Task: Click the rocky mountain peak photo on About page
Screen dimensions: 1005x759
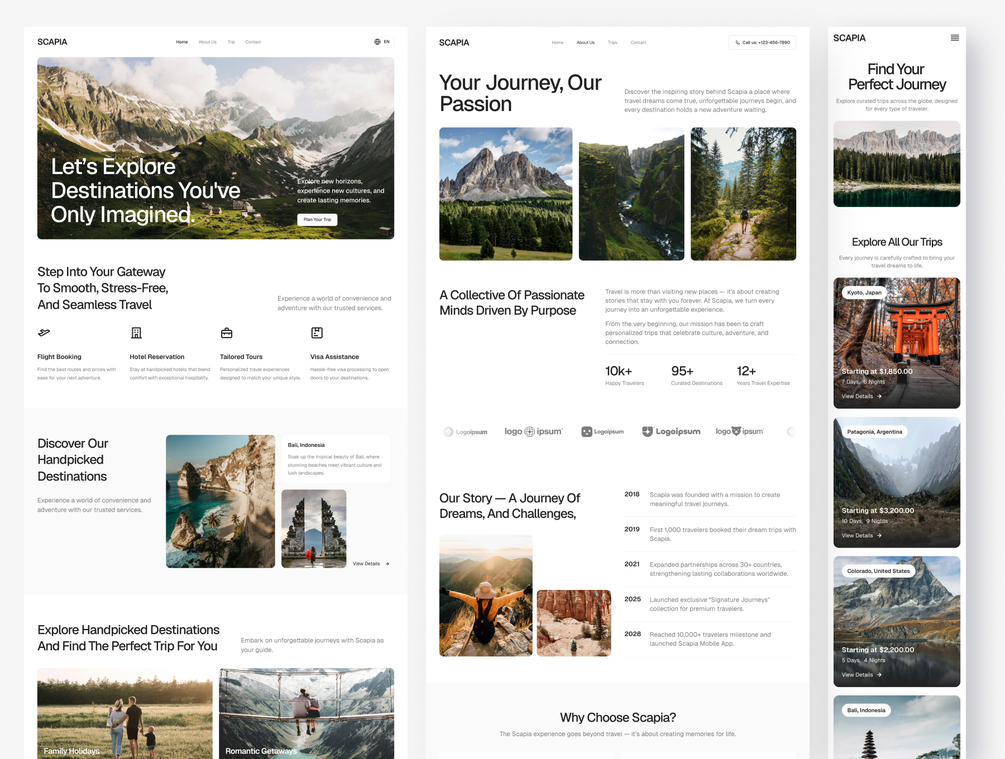Action: (506, 194)
